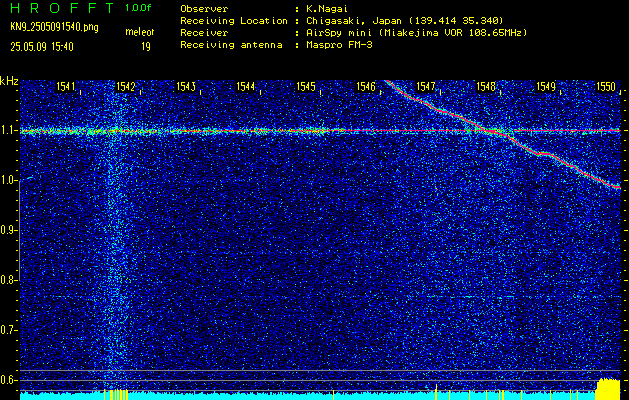629x400 pixels.
Task: Click the meteor count value 19
Action: pyautogui.click(x=146, y=47)
